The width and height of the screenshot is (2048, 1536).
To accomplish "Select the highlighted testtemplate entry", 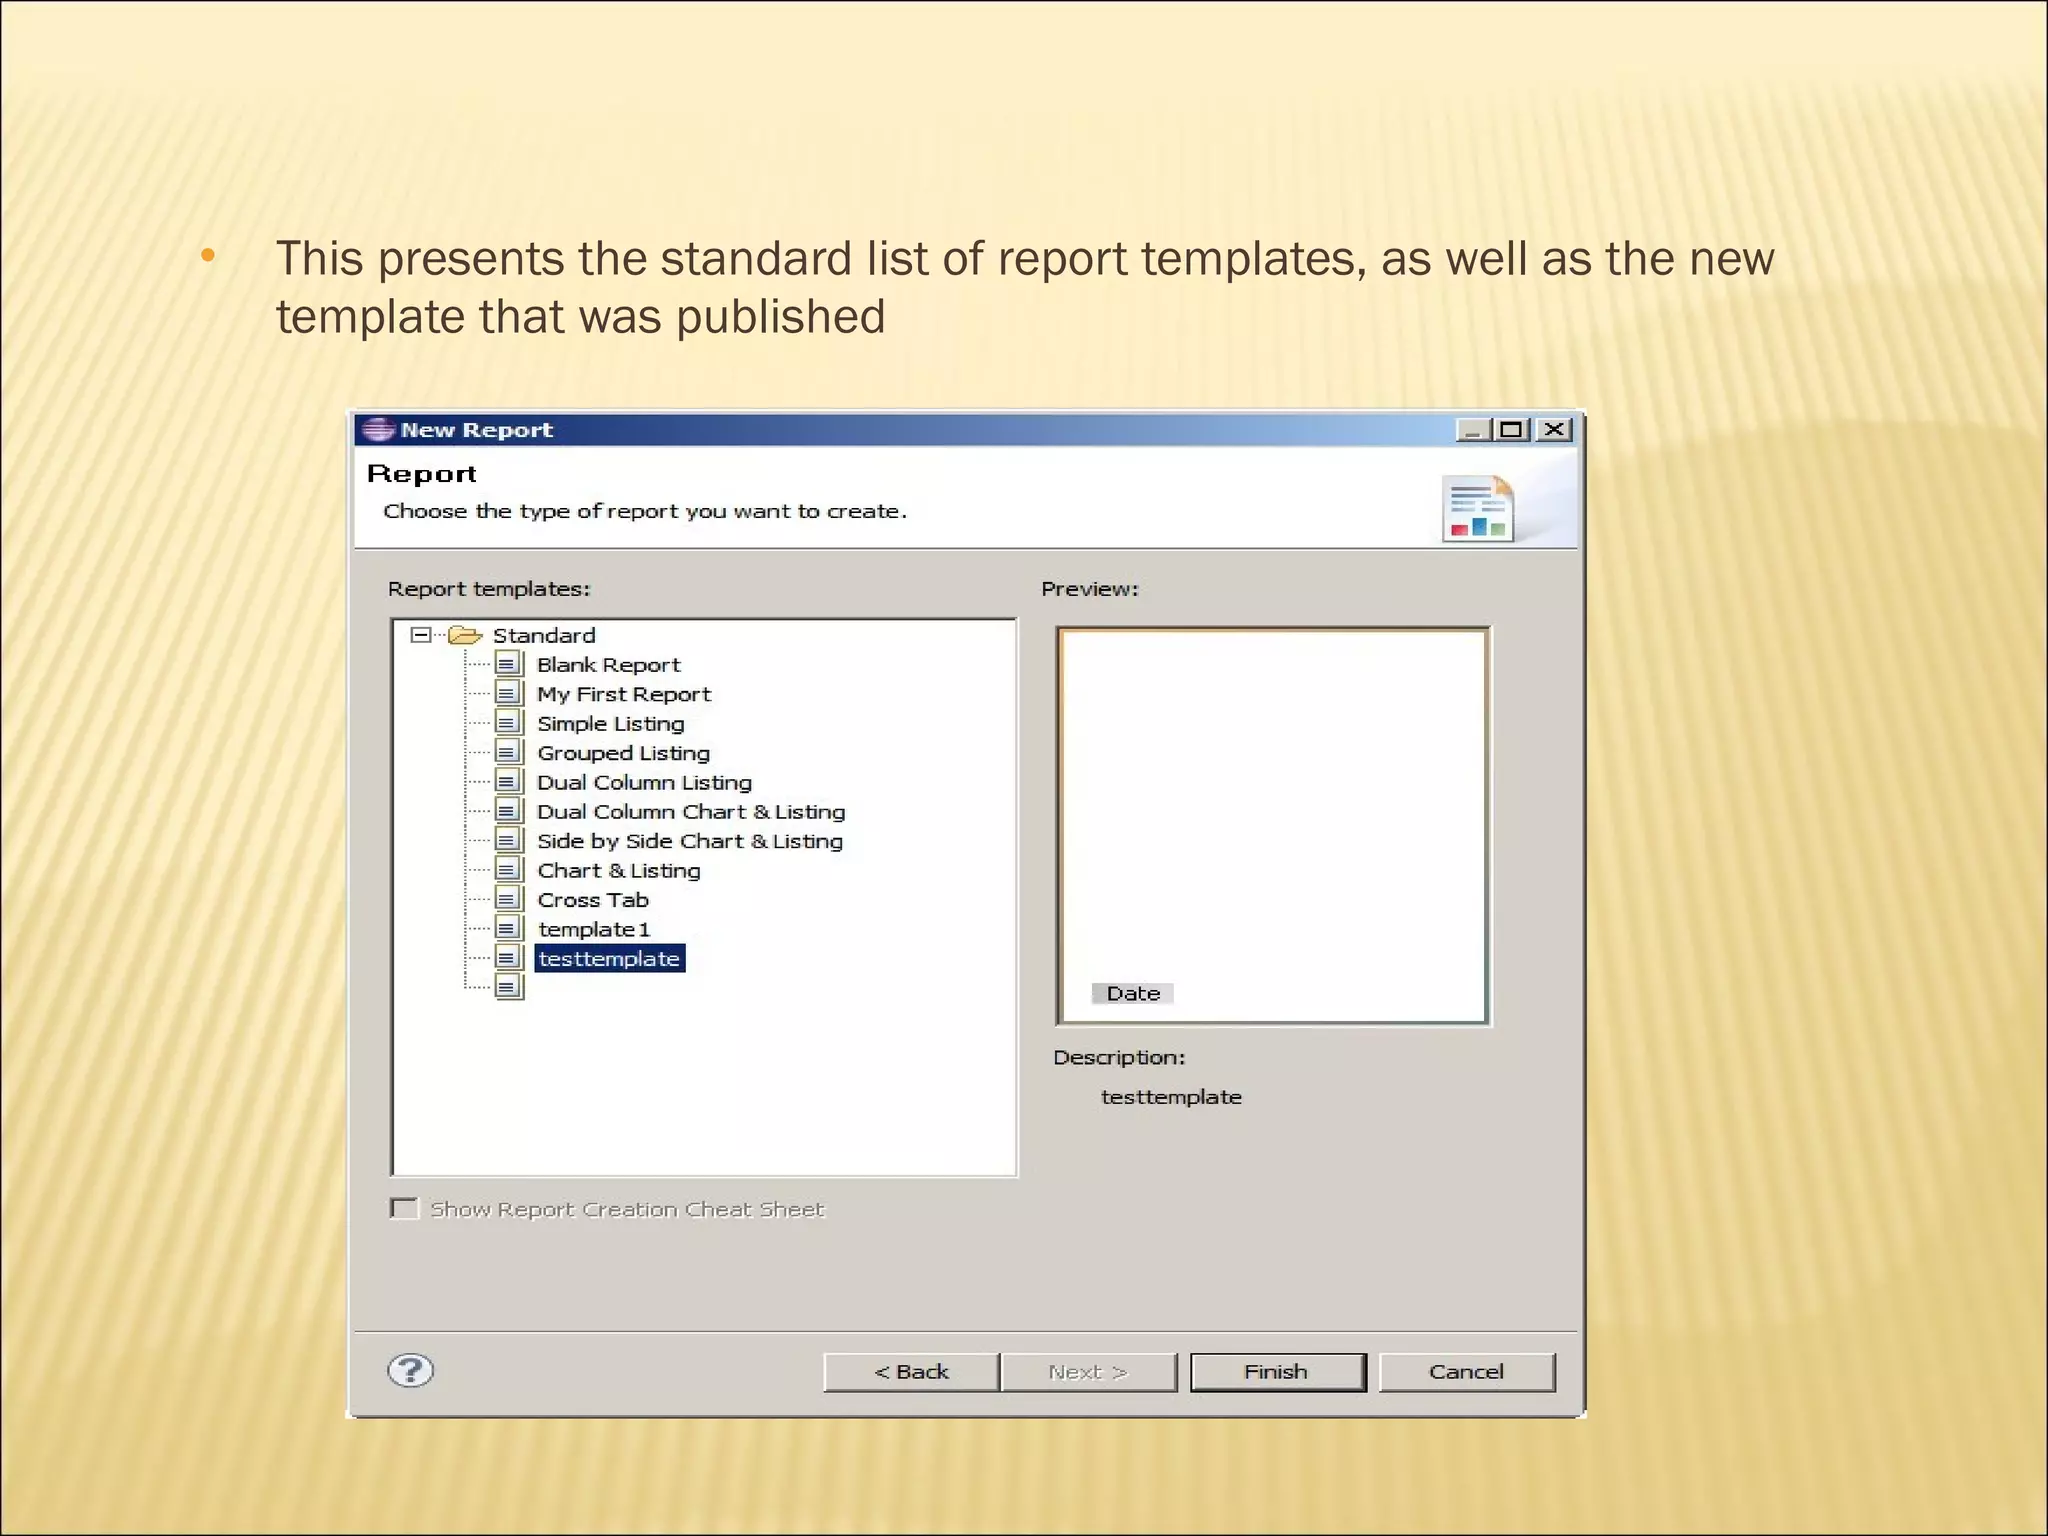I will coord(609,959).
